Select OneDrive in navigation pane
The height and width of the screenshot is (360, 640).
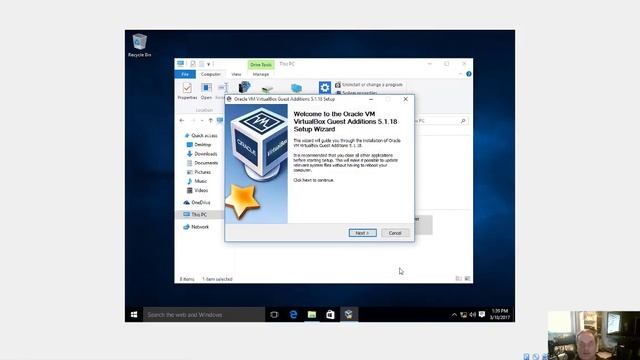[197, 202]
